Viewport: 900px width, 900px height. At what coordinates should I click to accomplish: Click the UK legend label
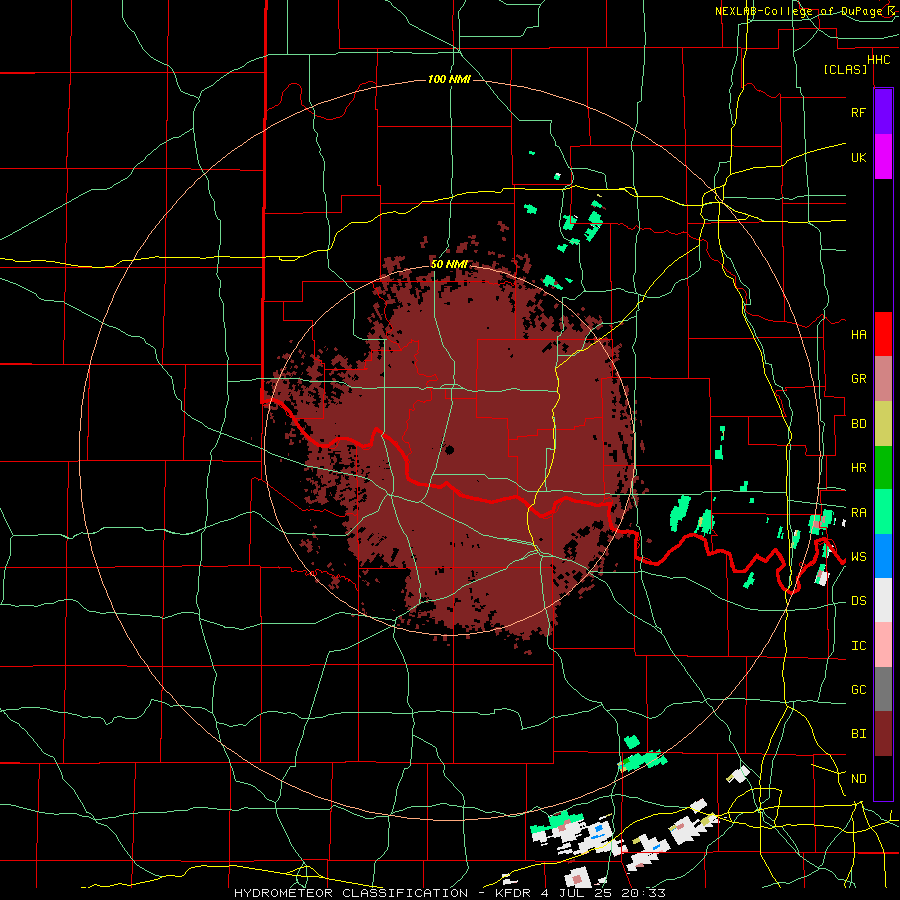858,157
